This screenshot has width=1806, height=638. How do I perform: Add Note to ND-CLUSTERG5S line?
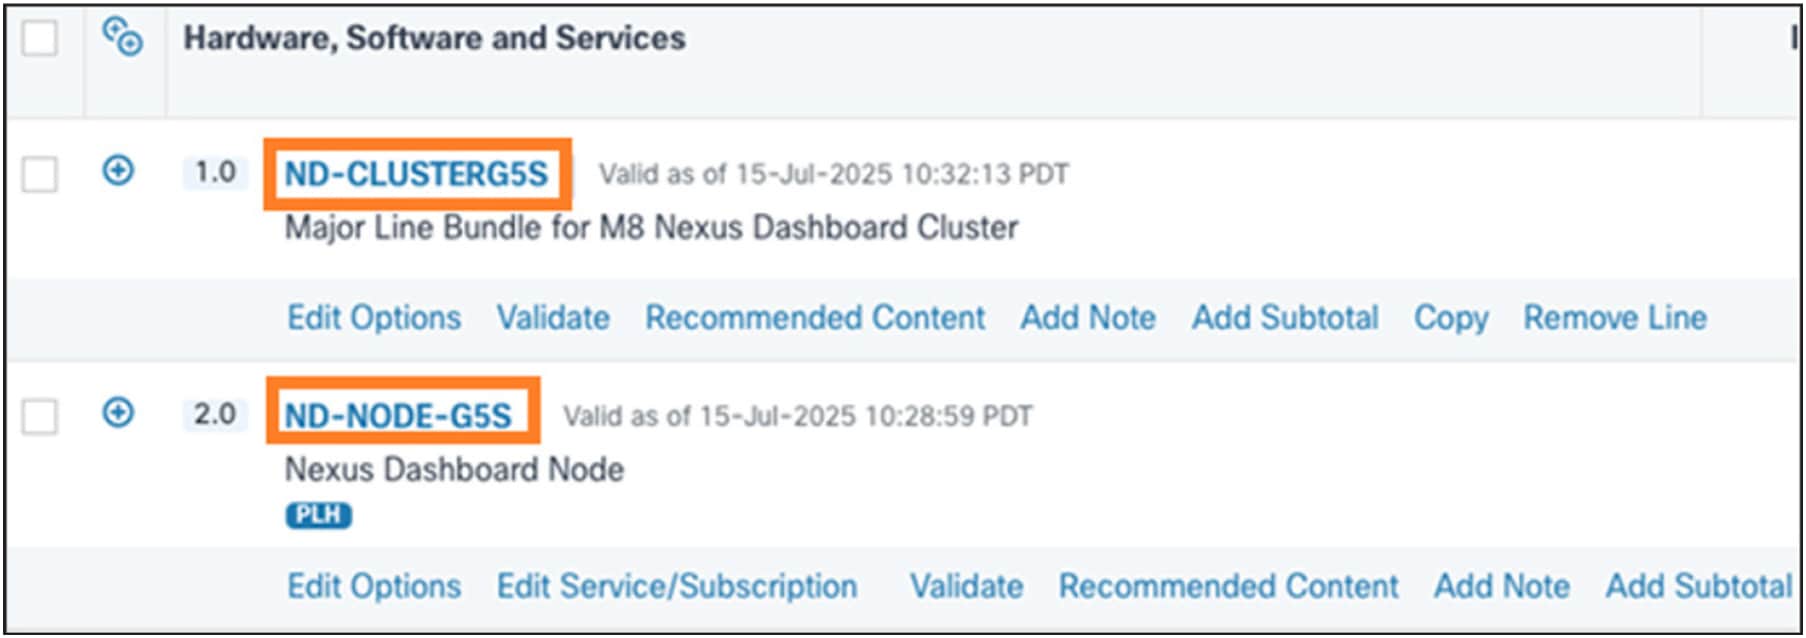(x=1088, y=318)
